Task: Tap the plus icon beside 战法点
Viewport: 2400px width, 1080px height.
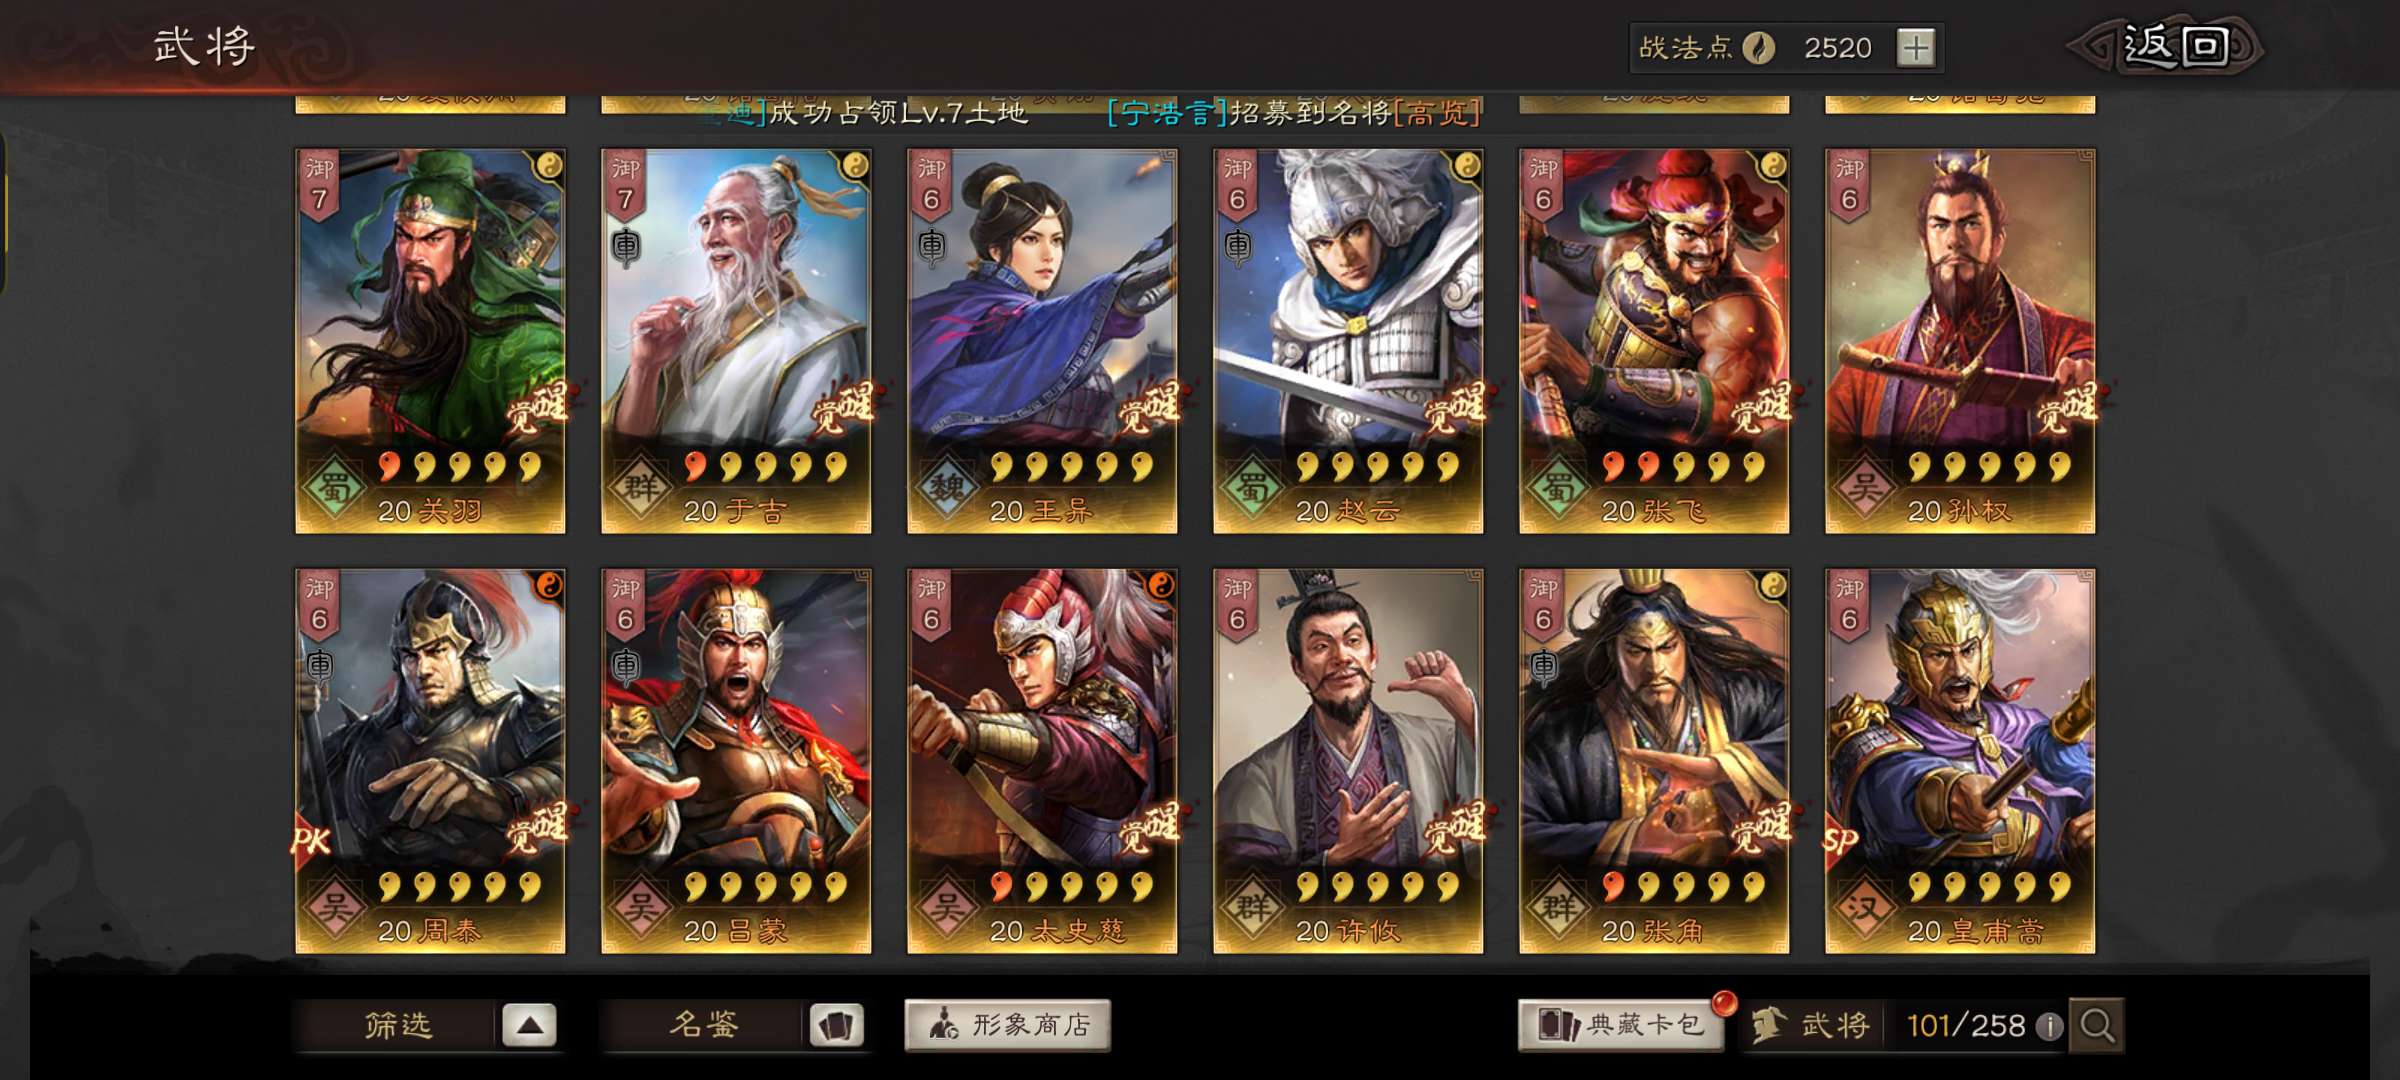Action: pos(1915,48)
